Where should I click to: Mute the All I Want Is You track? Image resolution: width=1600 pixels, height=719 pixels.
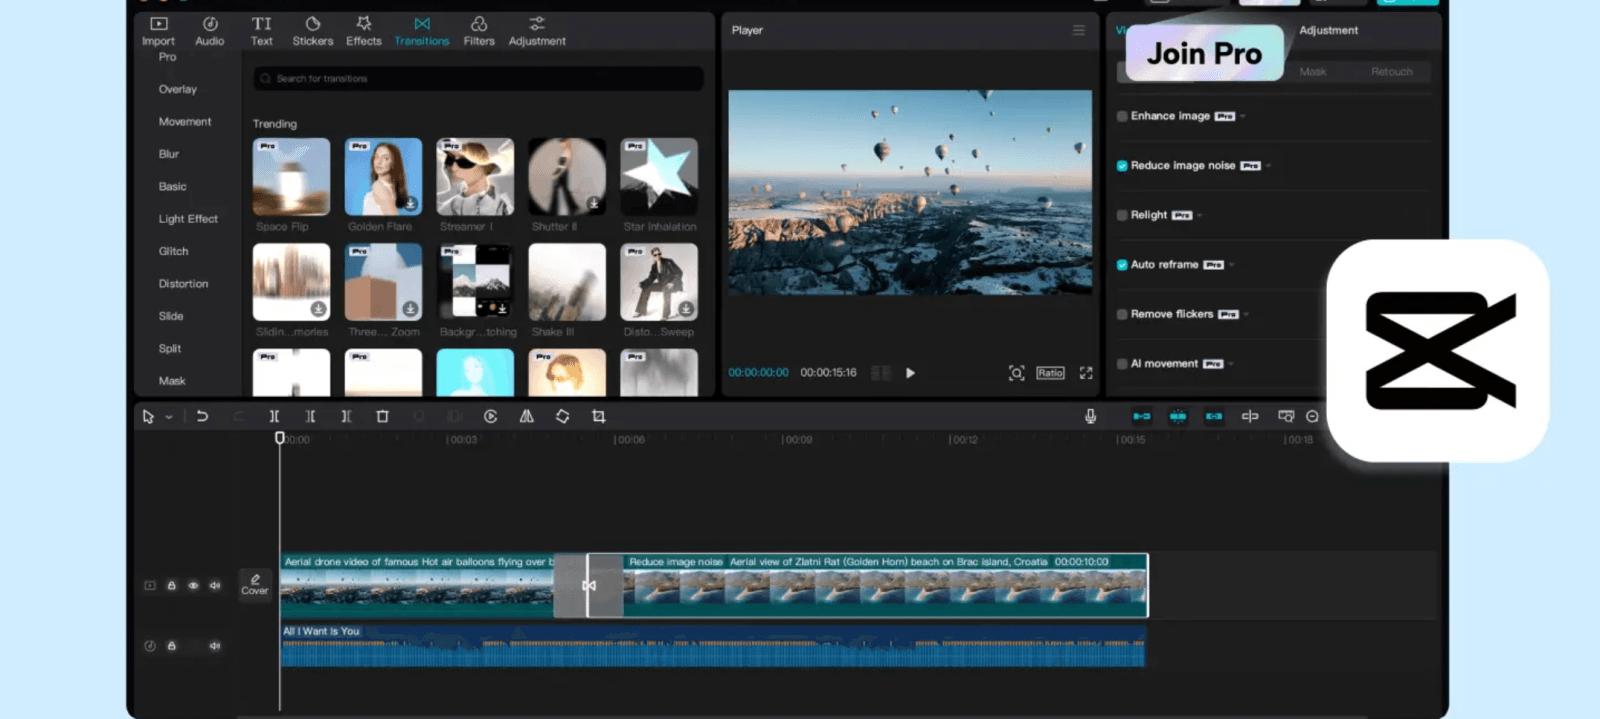[x=214, y=646]
